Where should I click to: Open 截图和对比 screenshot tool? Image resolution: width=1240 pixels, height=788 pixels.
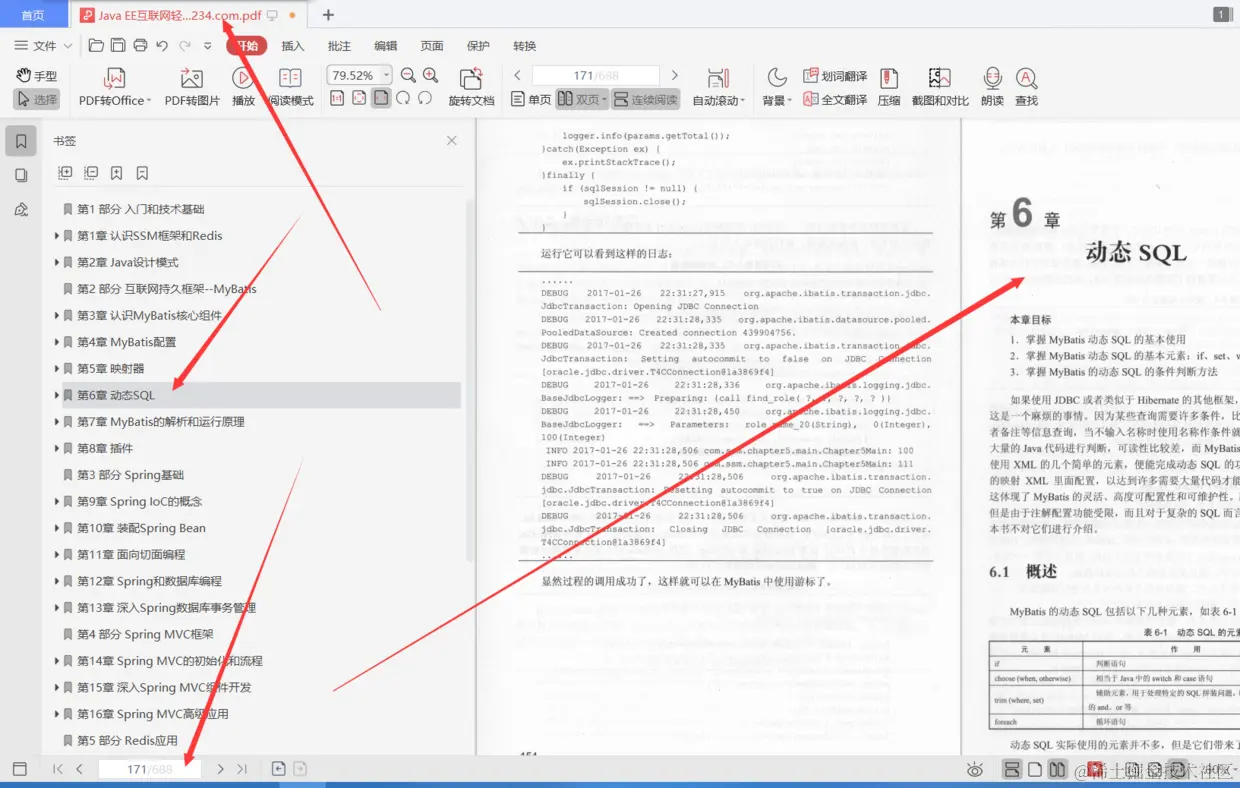point(940,87)
